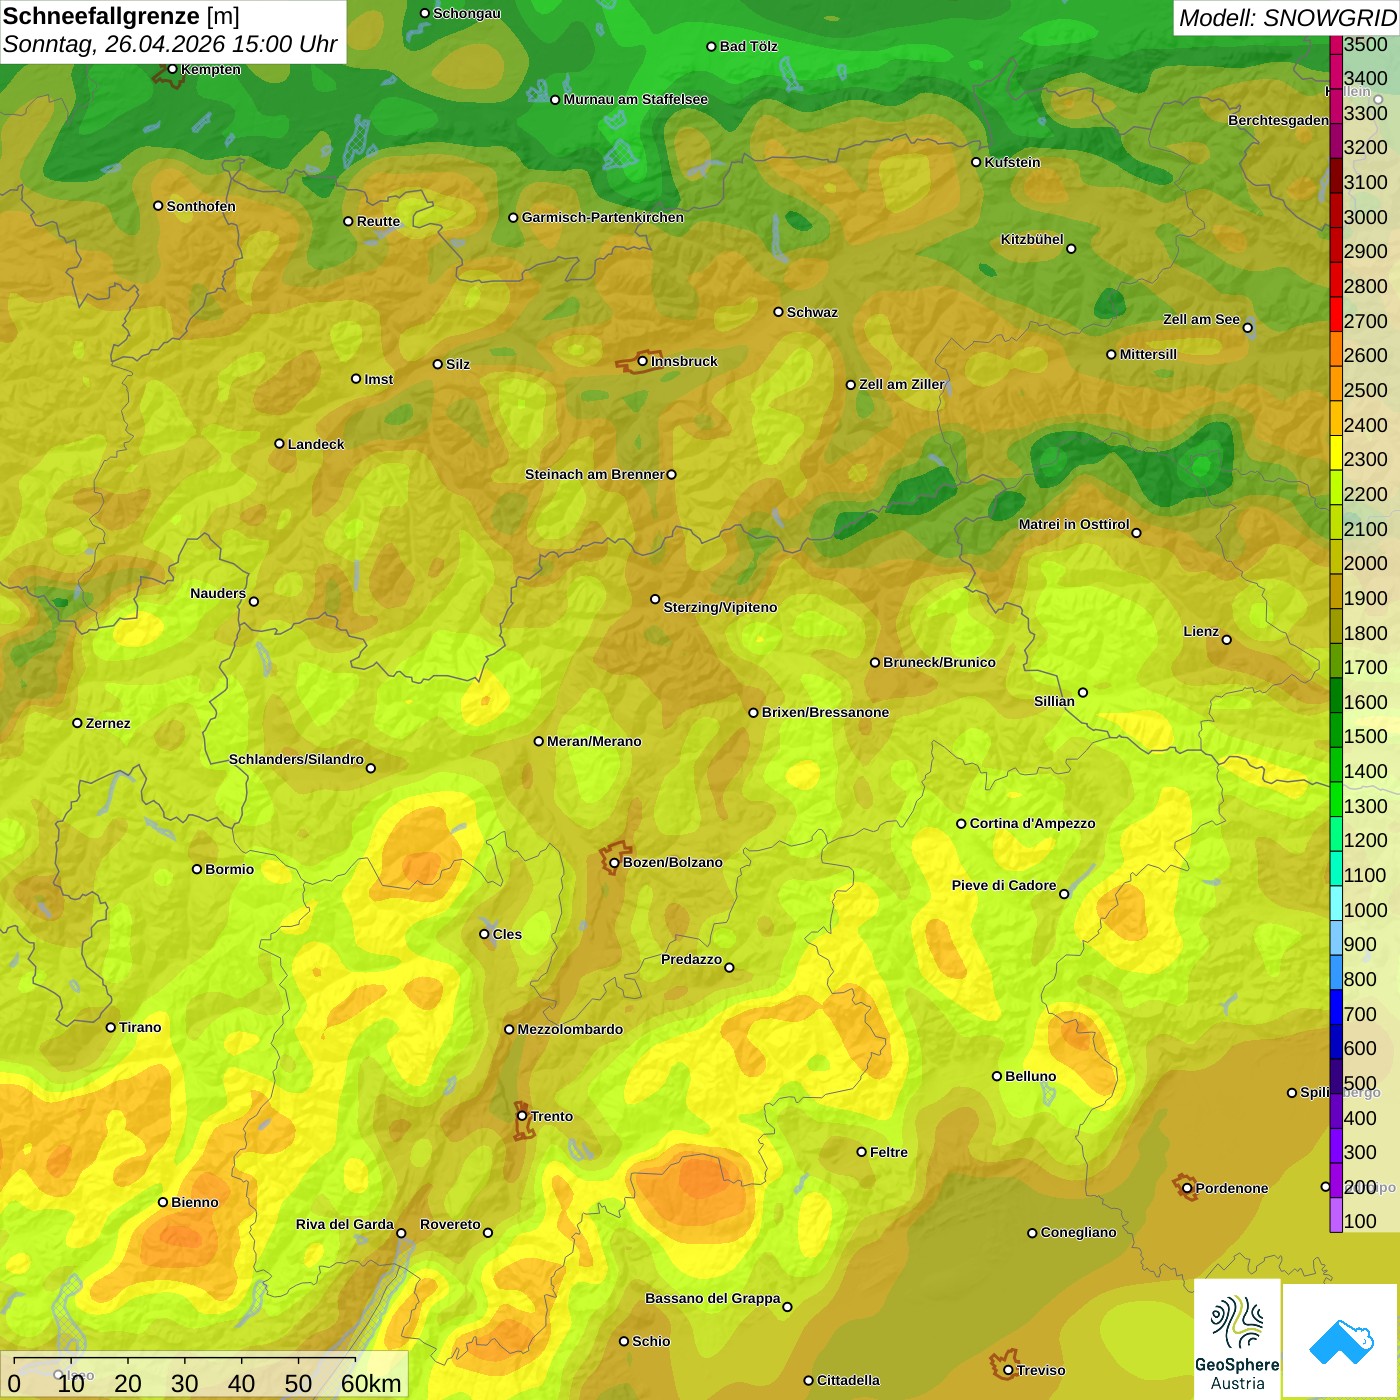The height and width of the screenshot is (1400, 1400).
Task: Click the Trento city marker
Action: [x=522, y=1116]
